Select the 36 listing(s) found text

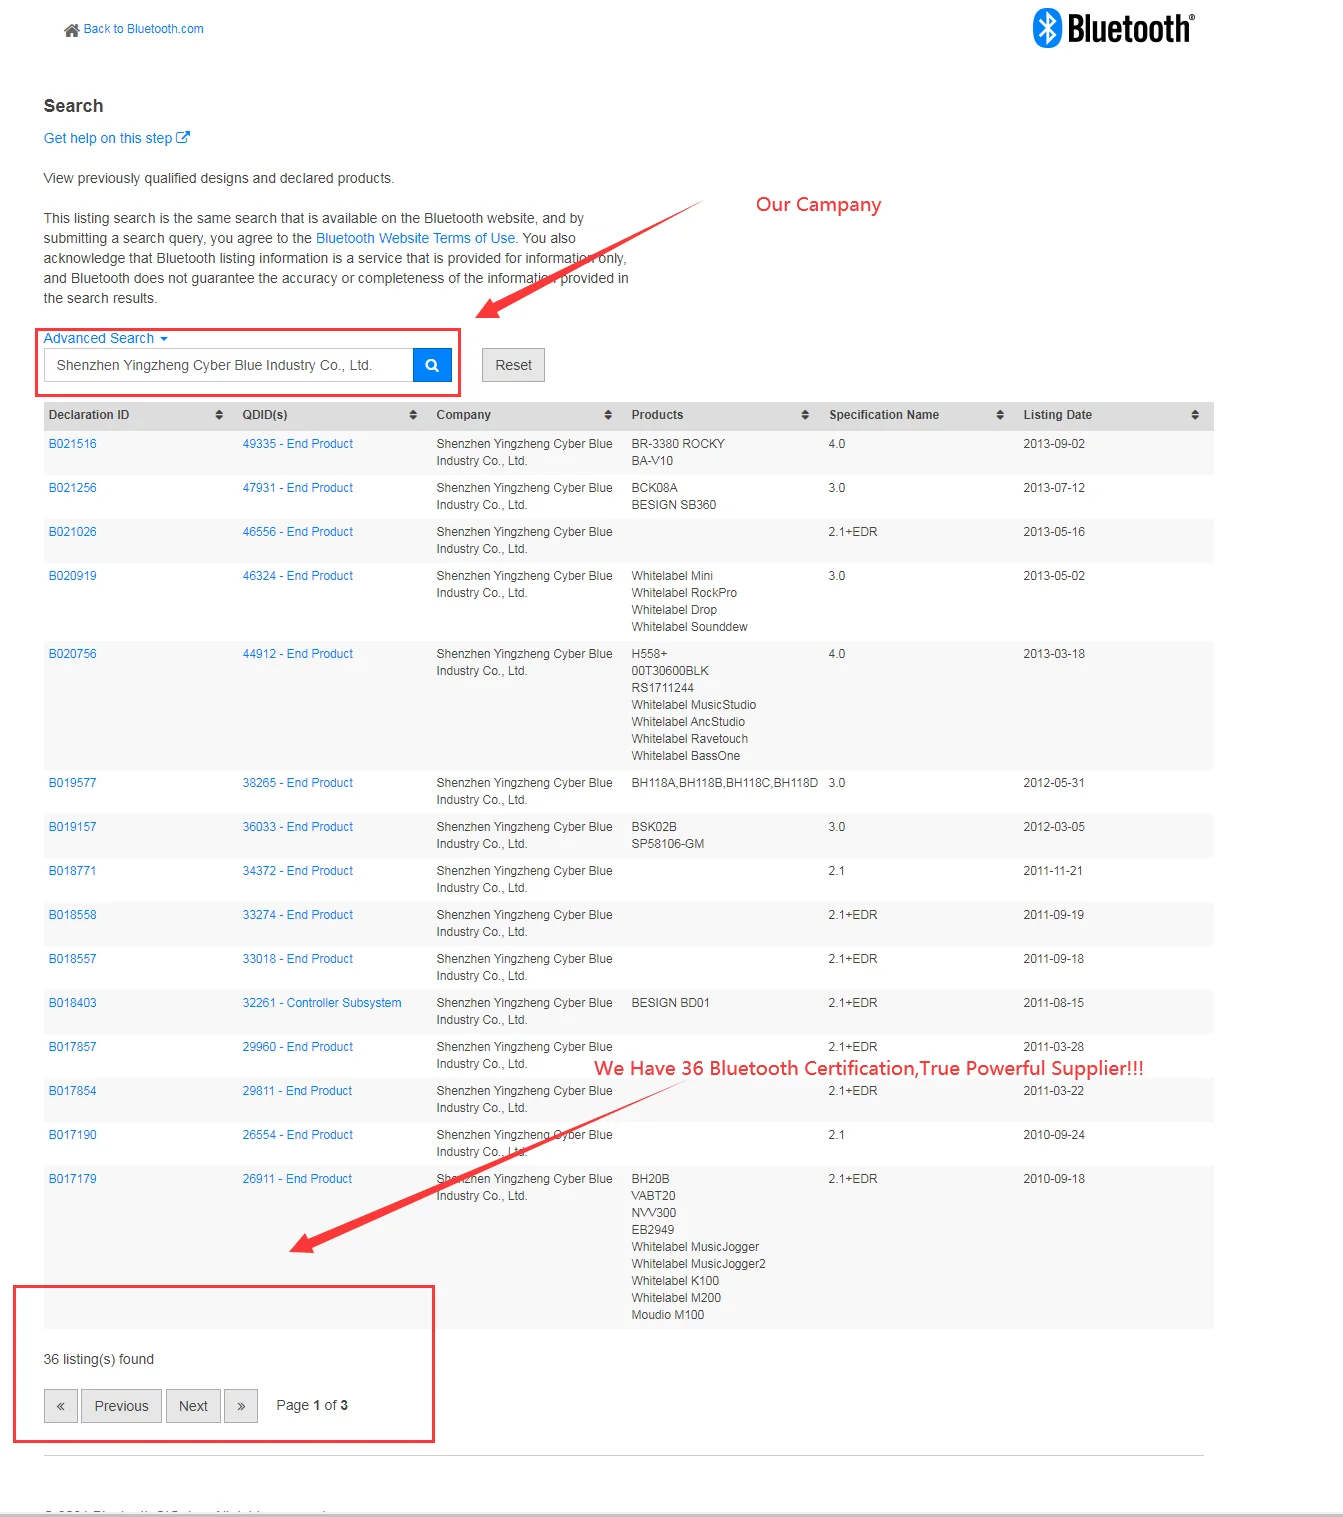[x=99, y=1360]
